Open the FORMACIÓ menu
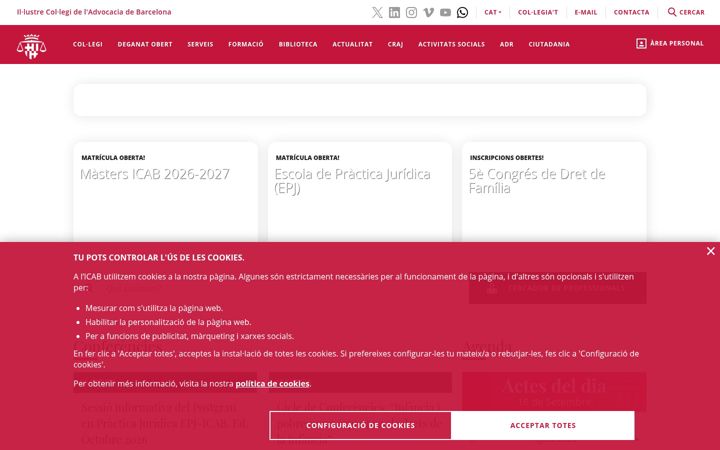This screenshot has width=720, height=450. [246, 44]
